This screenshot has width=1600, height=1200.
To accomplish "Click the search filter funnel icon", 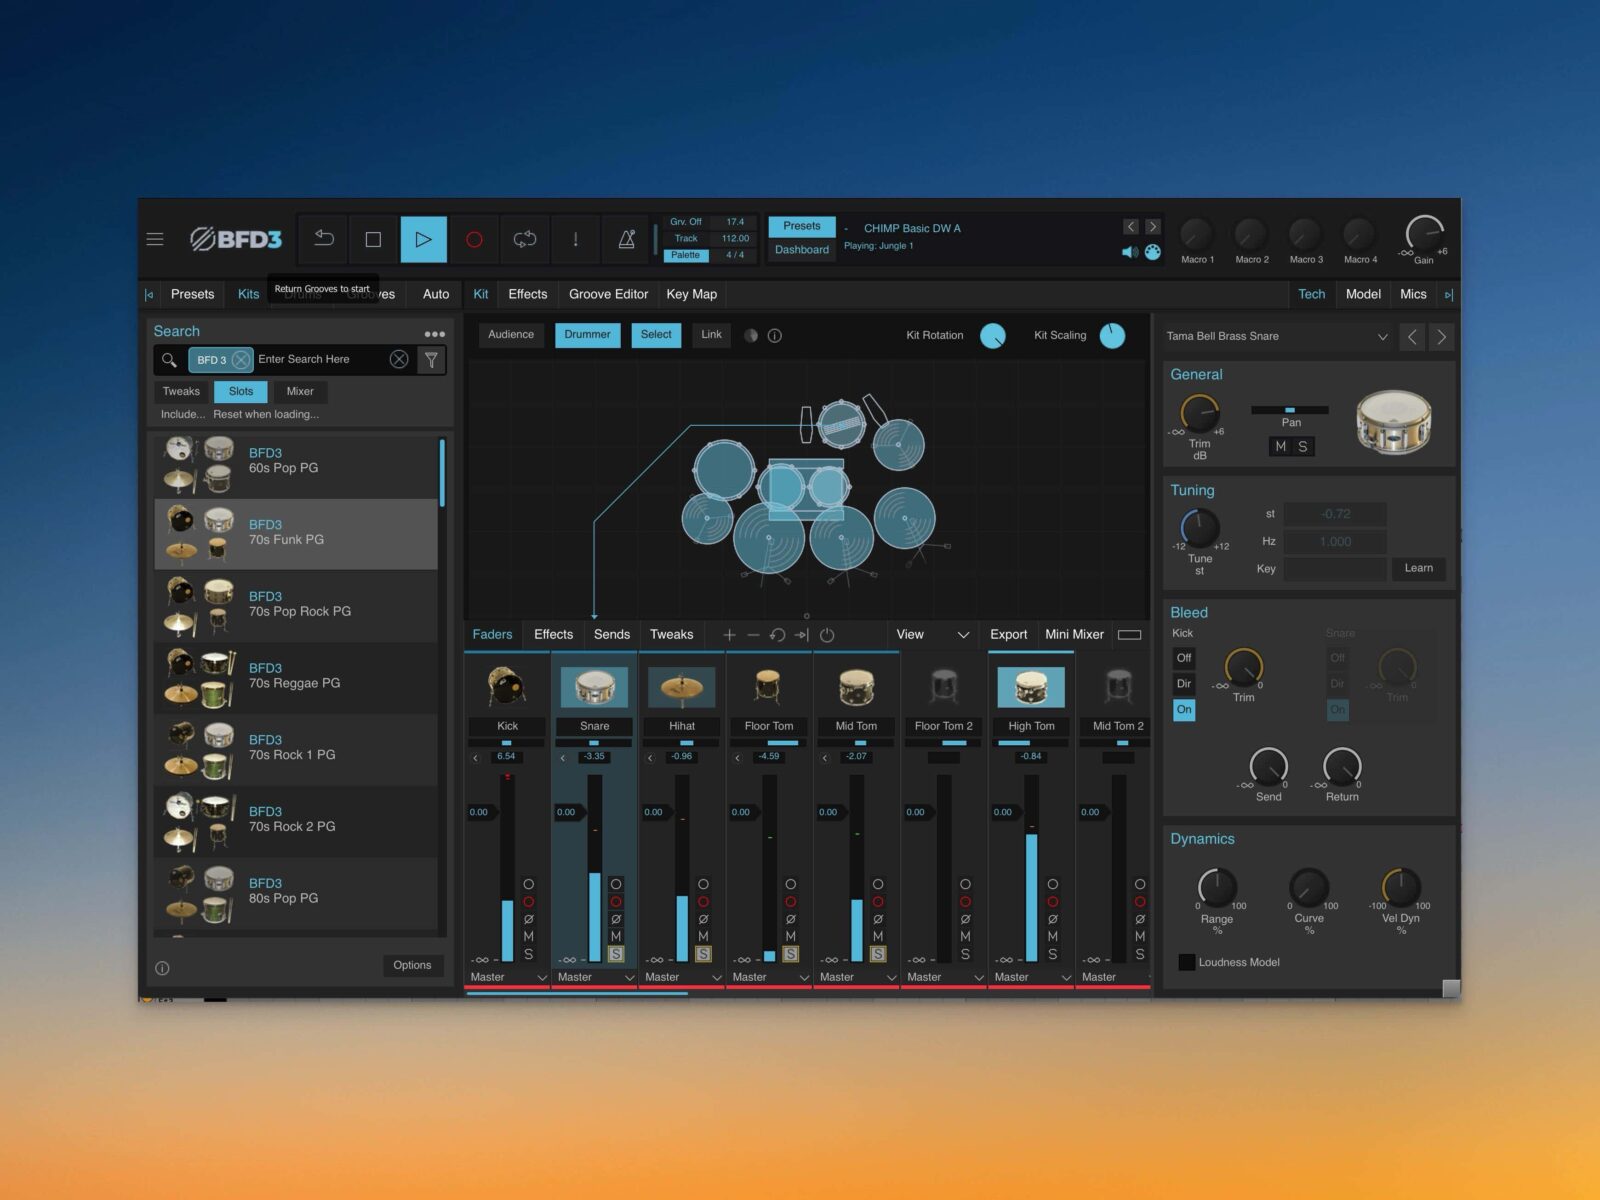I will click(x=431, y=360).
